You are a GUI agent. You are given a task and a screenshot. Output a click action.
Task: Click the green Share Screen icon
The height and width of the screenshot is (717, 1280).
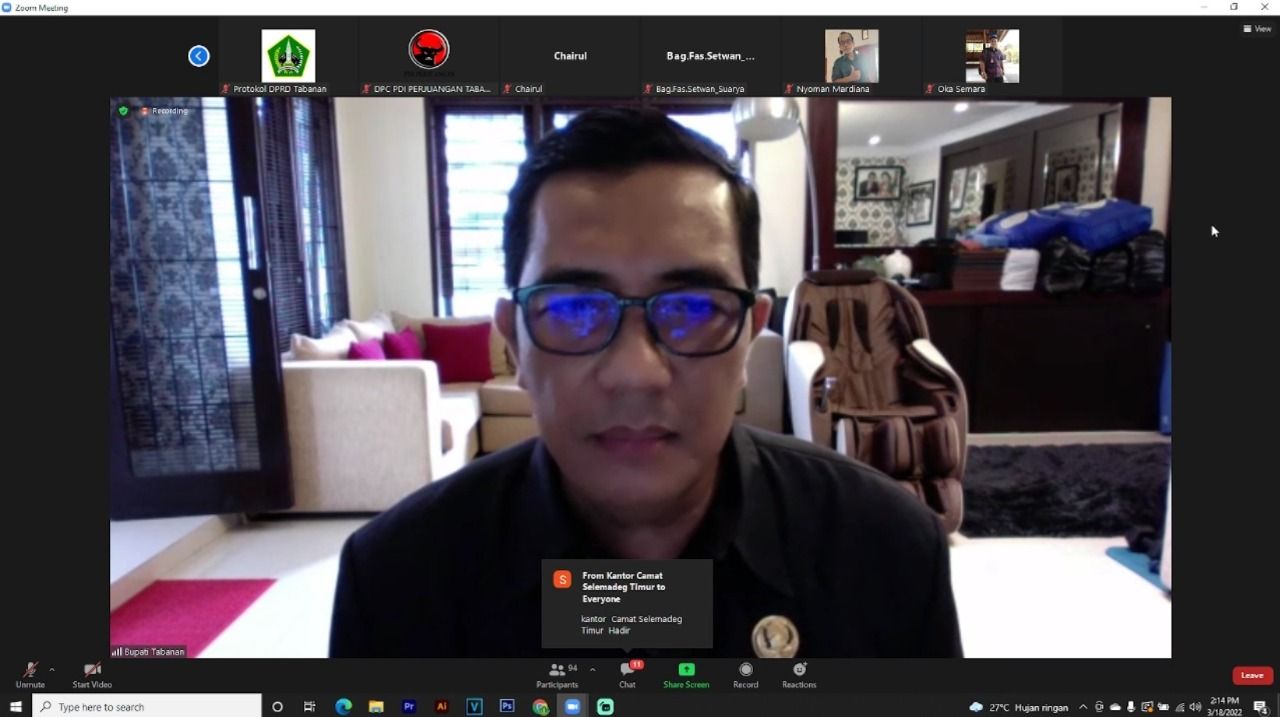[686, 669]
